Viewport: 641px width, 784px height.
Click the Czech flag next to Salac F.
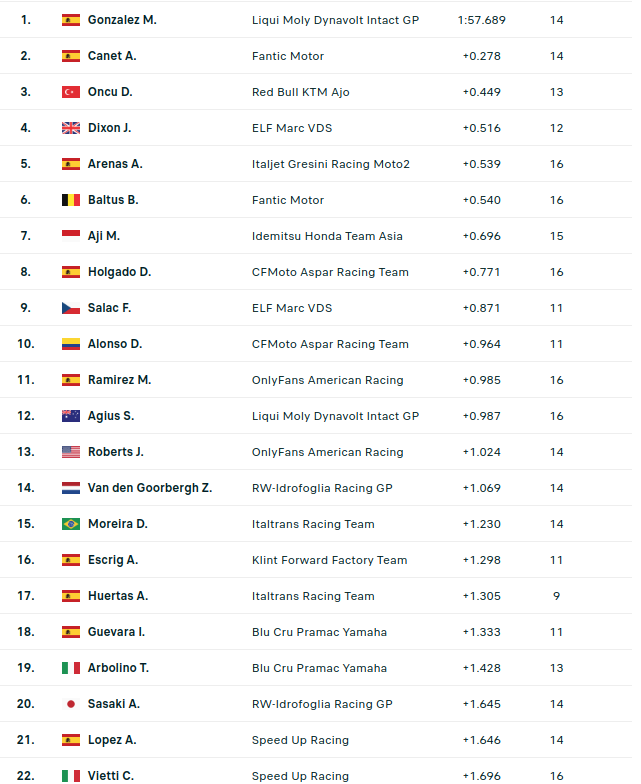click(70, 308)
